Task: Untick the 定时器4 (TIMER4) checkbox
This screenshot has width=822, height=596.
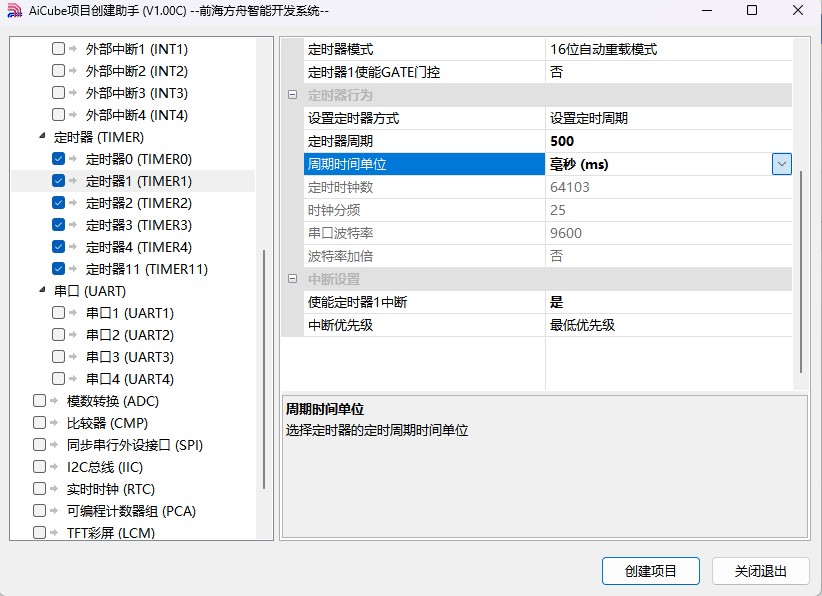Action: click(x=58, y=246)
